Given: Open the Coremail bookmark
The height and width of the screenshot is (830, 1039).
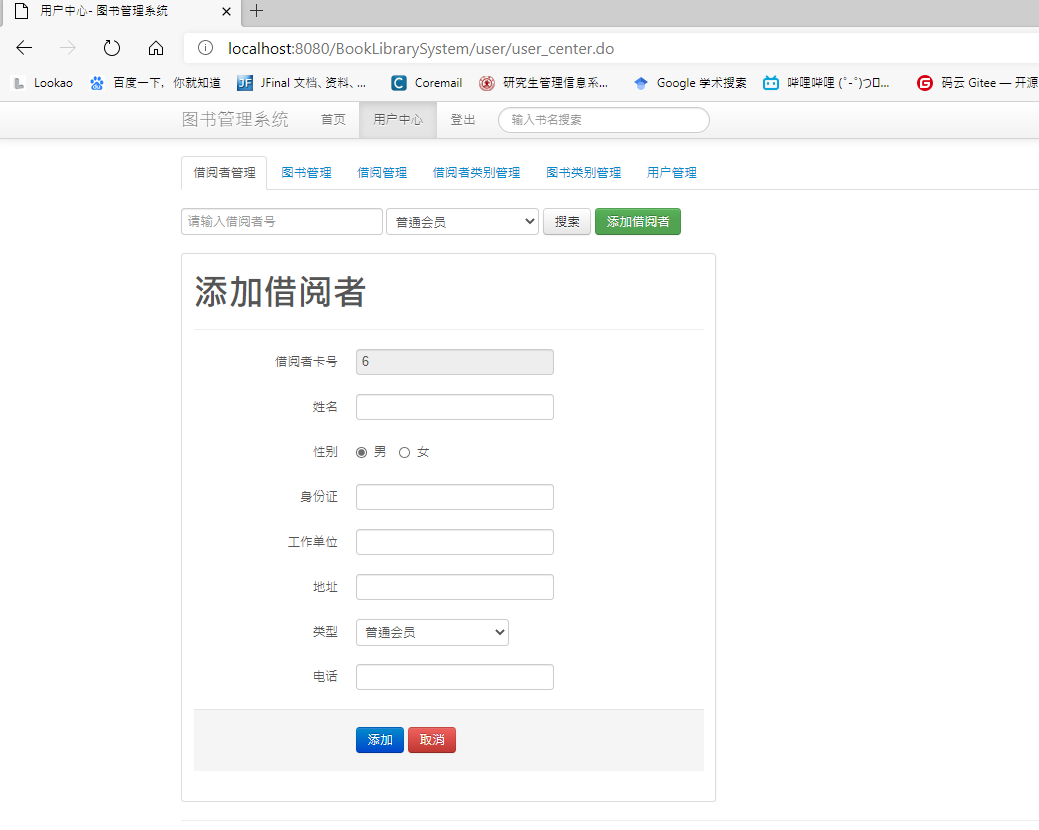Looking at the screenshot, I should 427,83.
